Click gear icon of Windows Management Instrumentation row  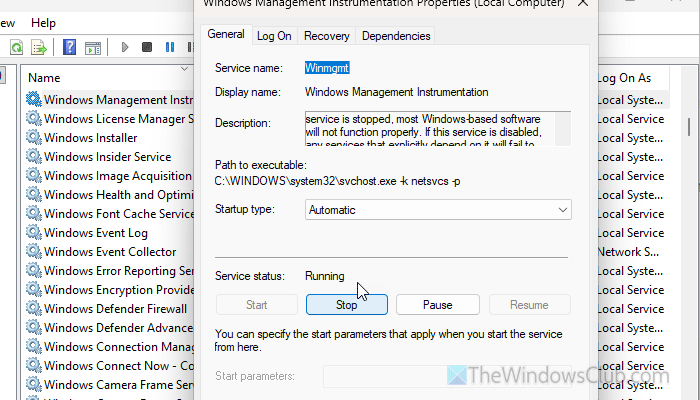pyautogui.click(x=33, y=99)
